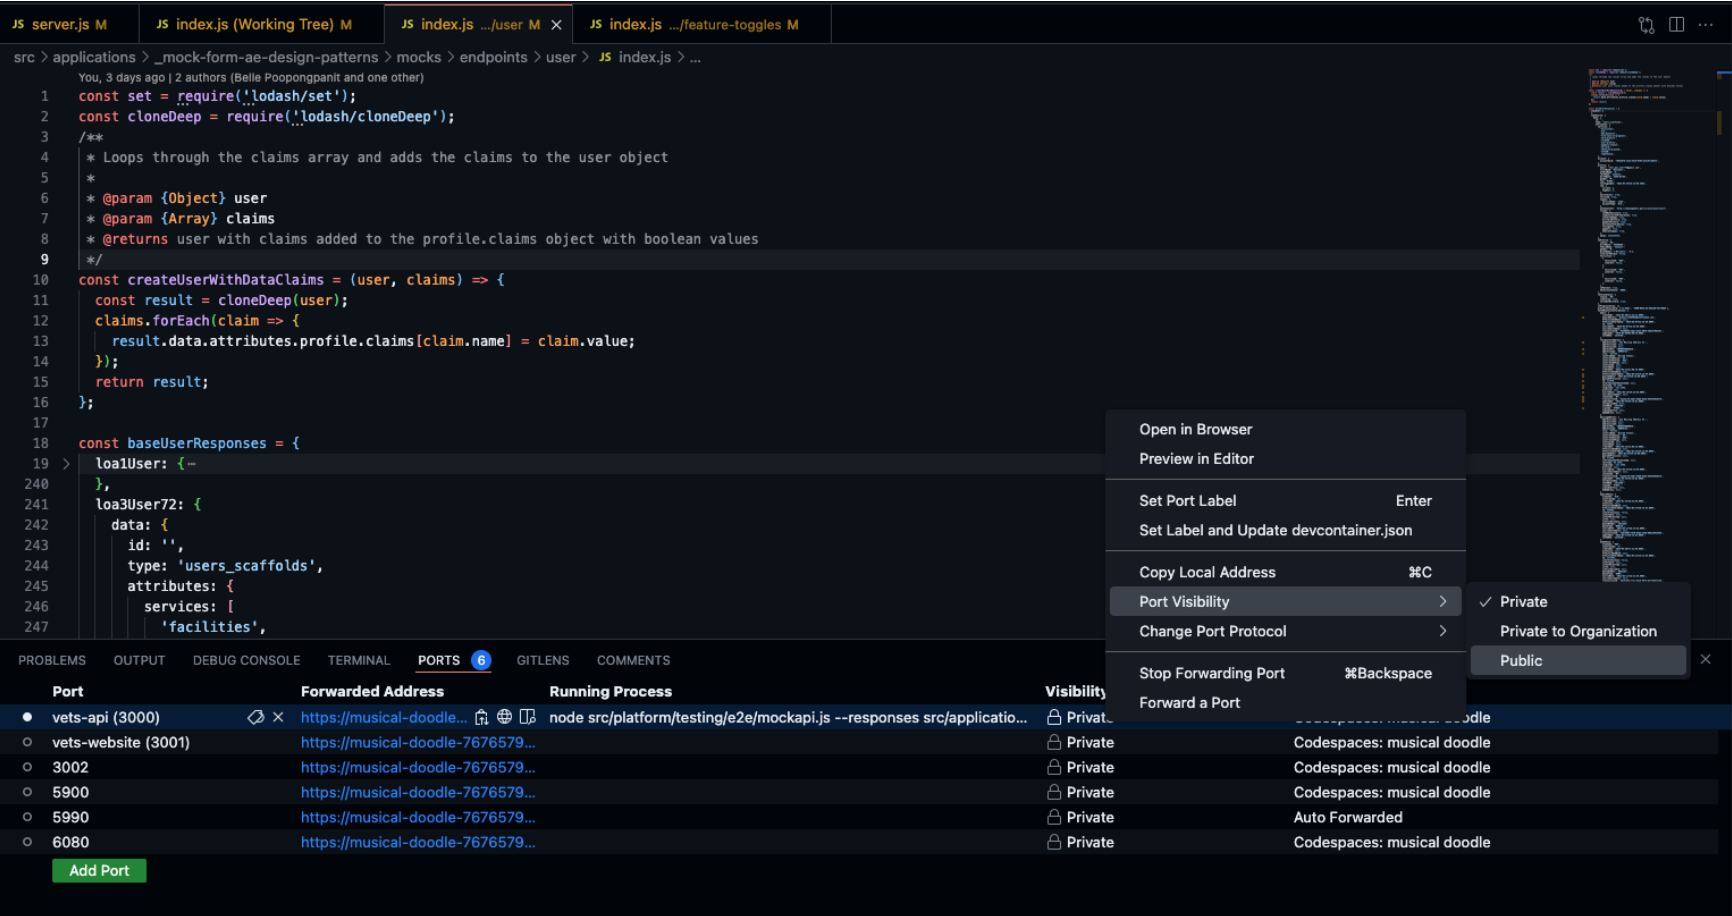The width and height of the screenshot is (1732, 916).
Task: Open vets-website forwarded address link
Action: coord(418,742)
